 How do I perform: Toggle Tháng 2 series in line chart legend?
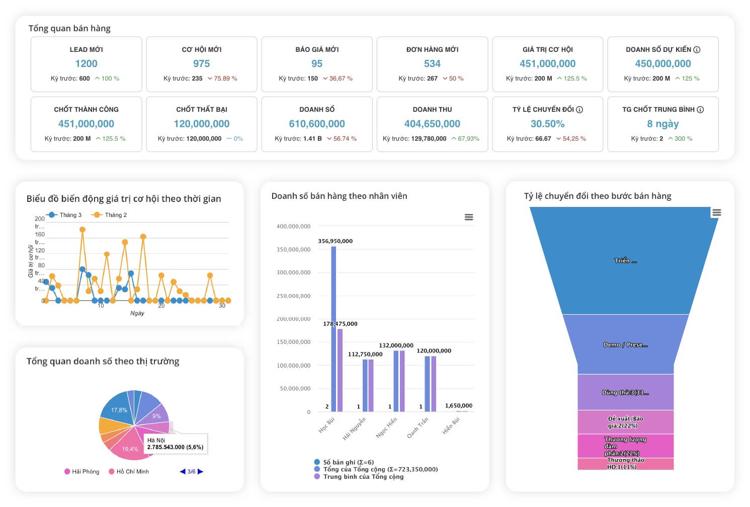click(x=111, y=215)
